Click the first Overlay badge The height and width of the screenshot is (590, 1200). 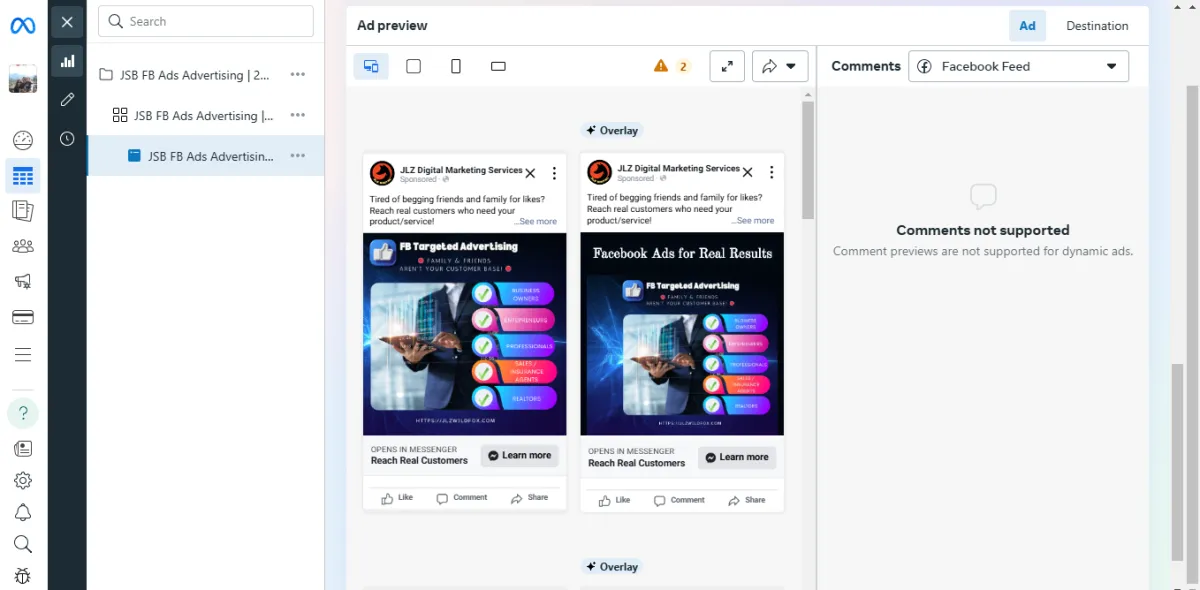612,130
